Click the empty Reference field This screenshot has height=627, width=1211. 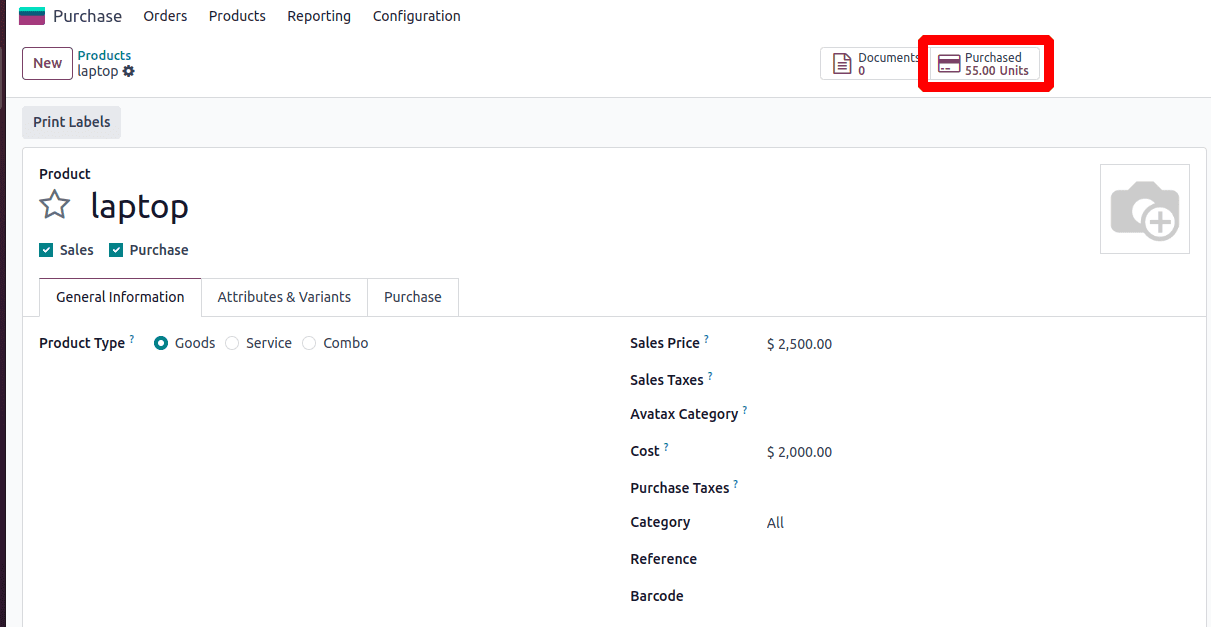click(x=978, y=559)
